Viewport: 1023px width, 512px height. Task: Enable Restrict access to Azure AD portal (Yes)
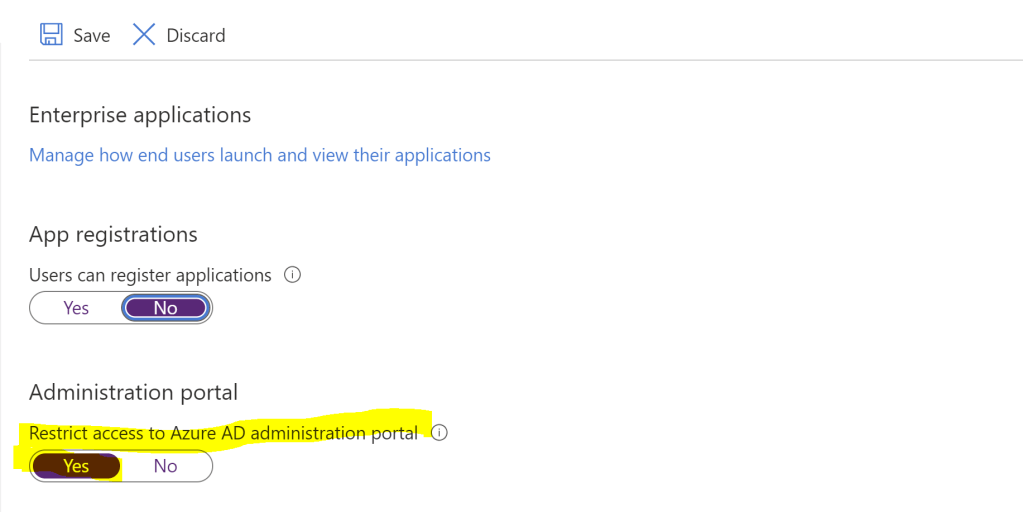point(76,466)
